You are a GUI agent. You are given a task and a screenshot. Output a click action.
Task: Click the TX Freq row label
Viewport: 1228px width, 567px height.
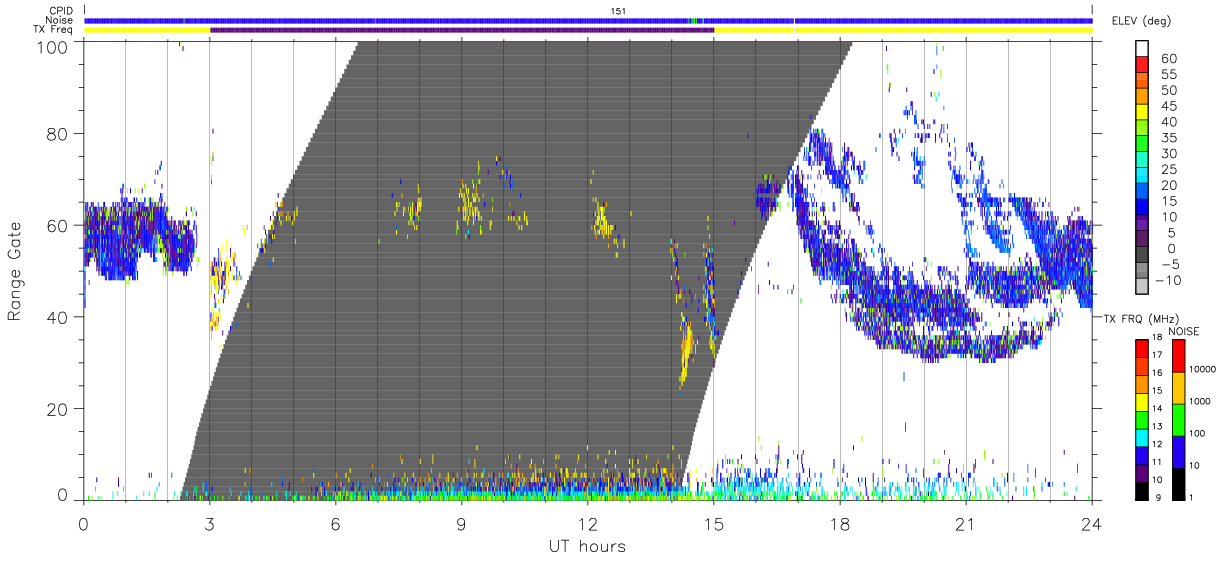(x=55, y=29)
